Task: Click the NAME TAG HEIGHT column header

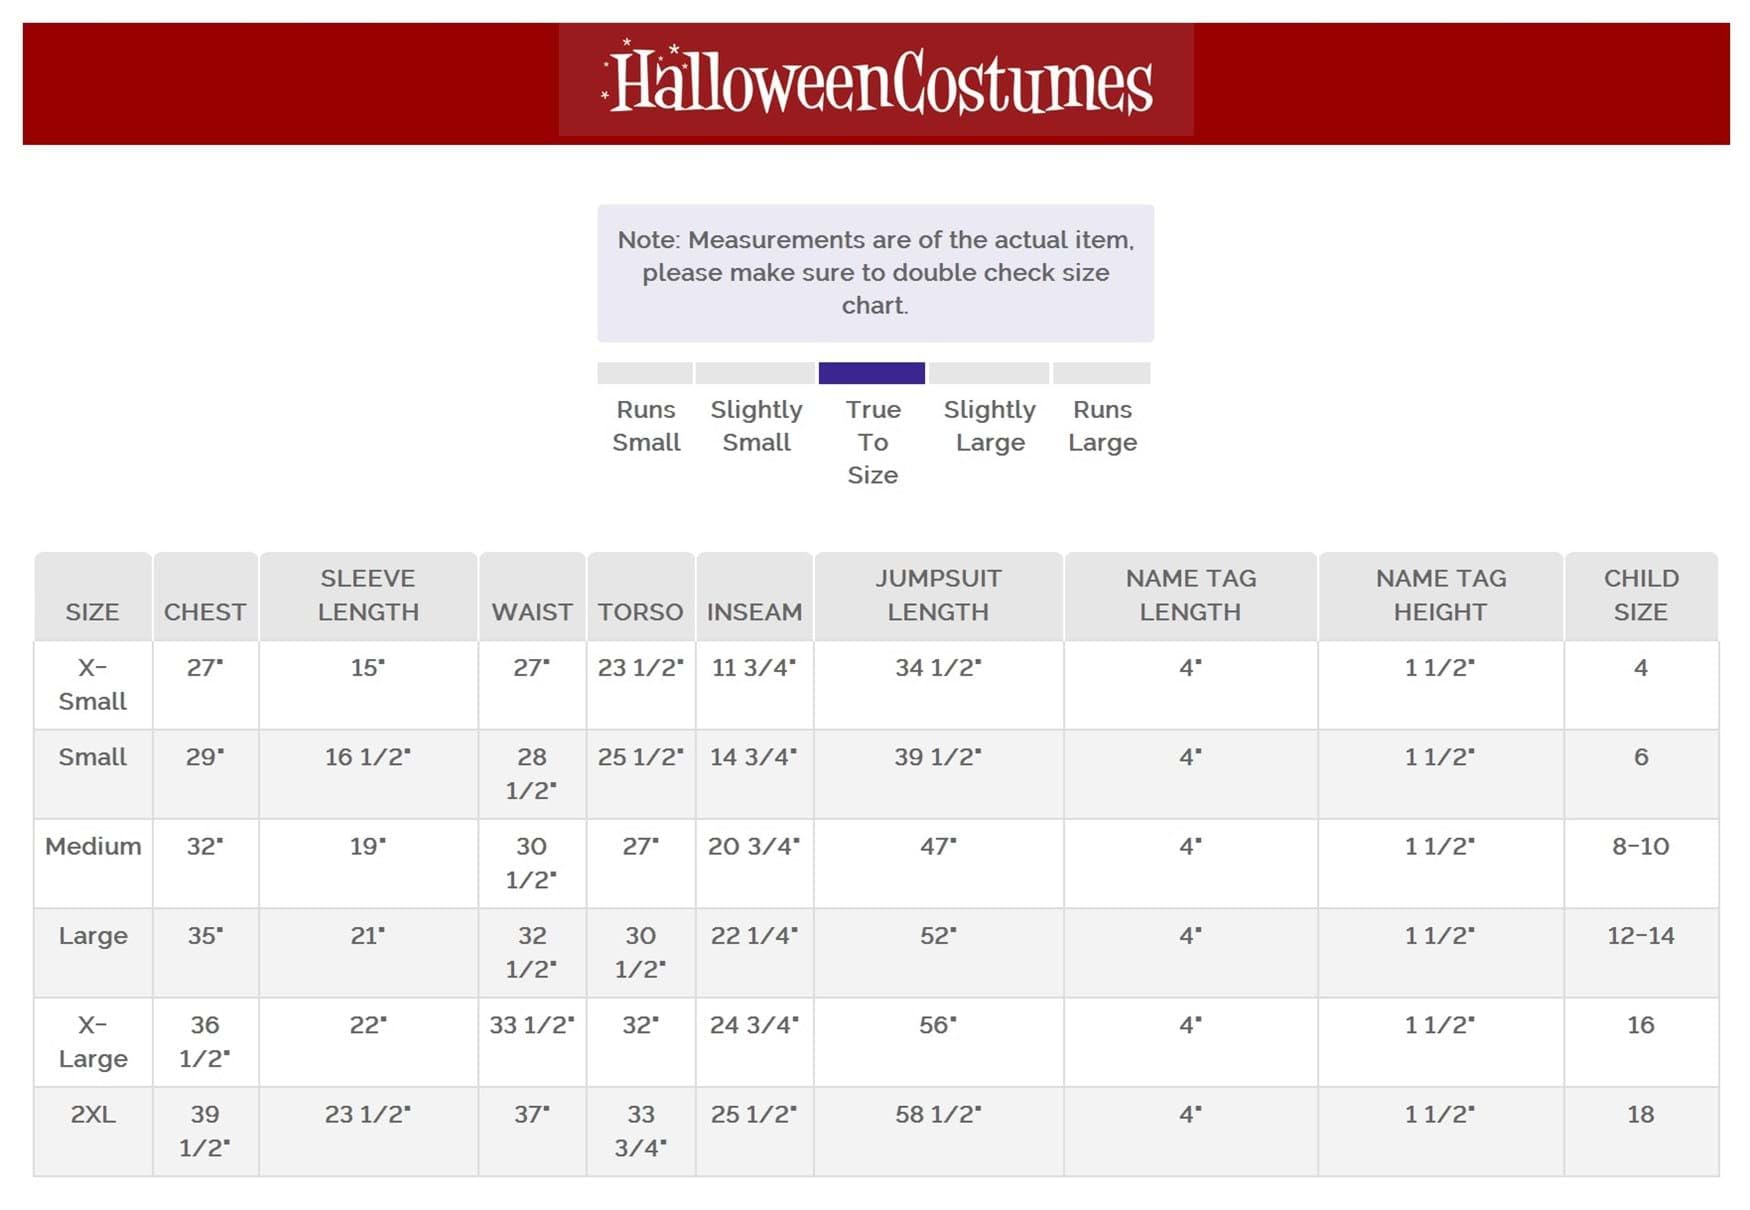Action: [1440, 595]
